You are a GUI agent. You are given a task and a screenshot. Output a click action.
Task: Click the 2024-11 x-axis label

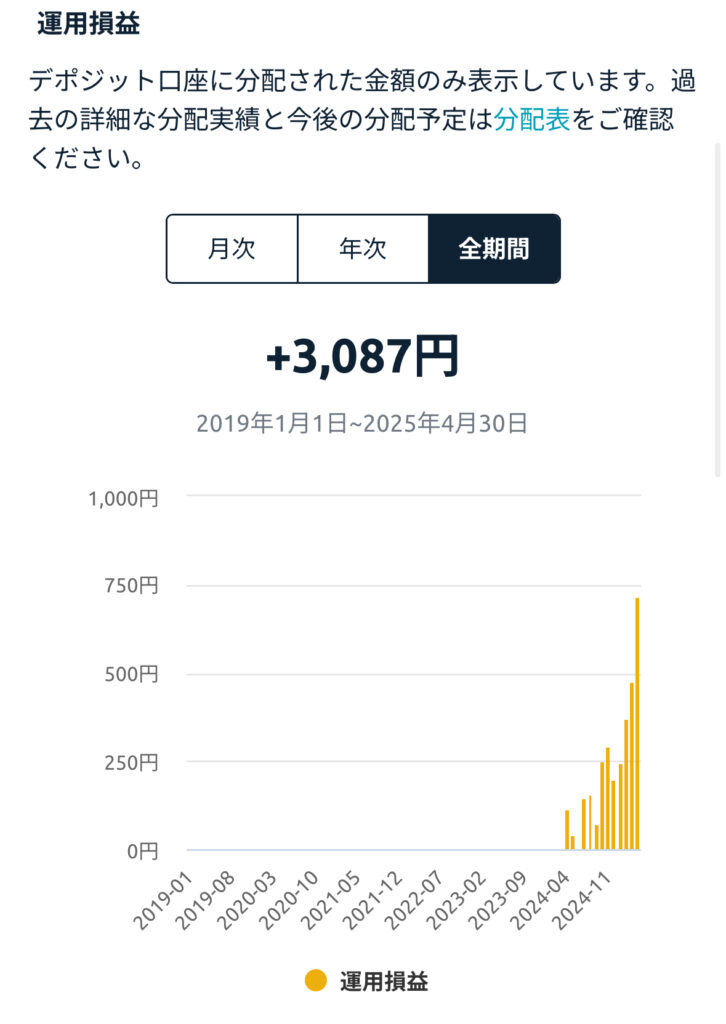click(582, 900)
